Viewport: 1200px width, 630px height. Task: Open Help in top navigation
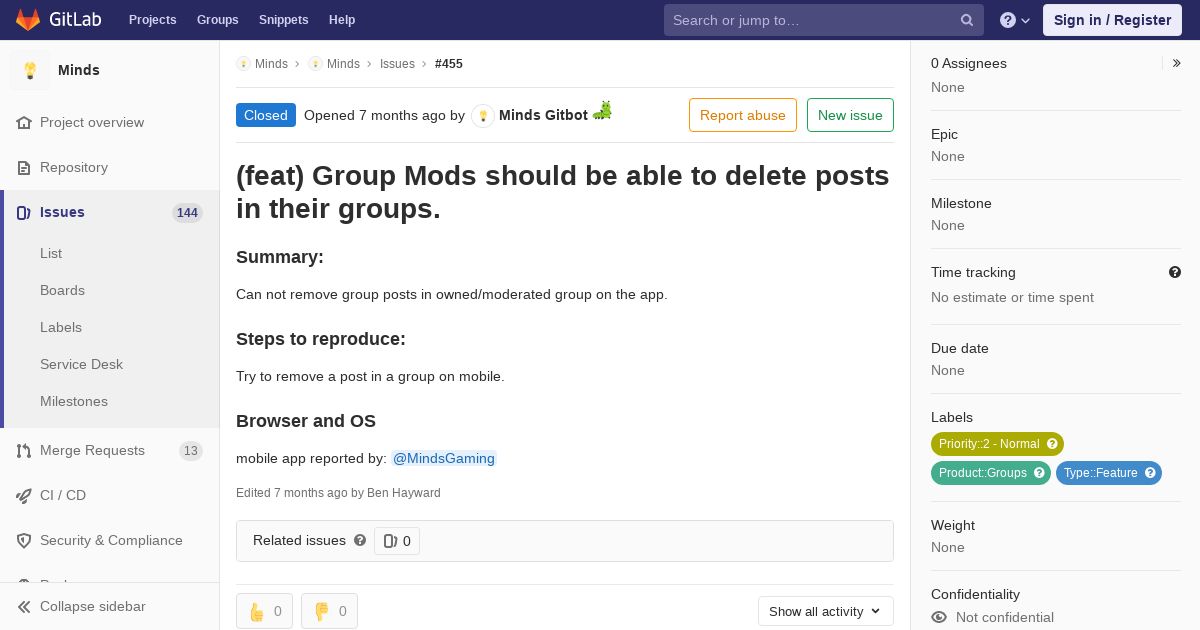[342, 20]
